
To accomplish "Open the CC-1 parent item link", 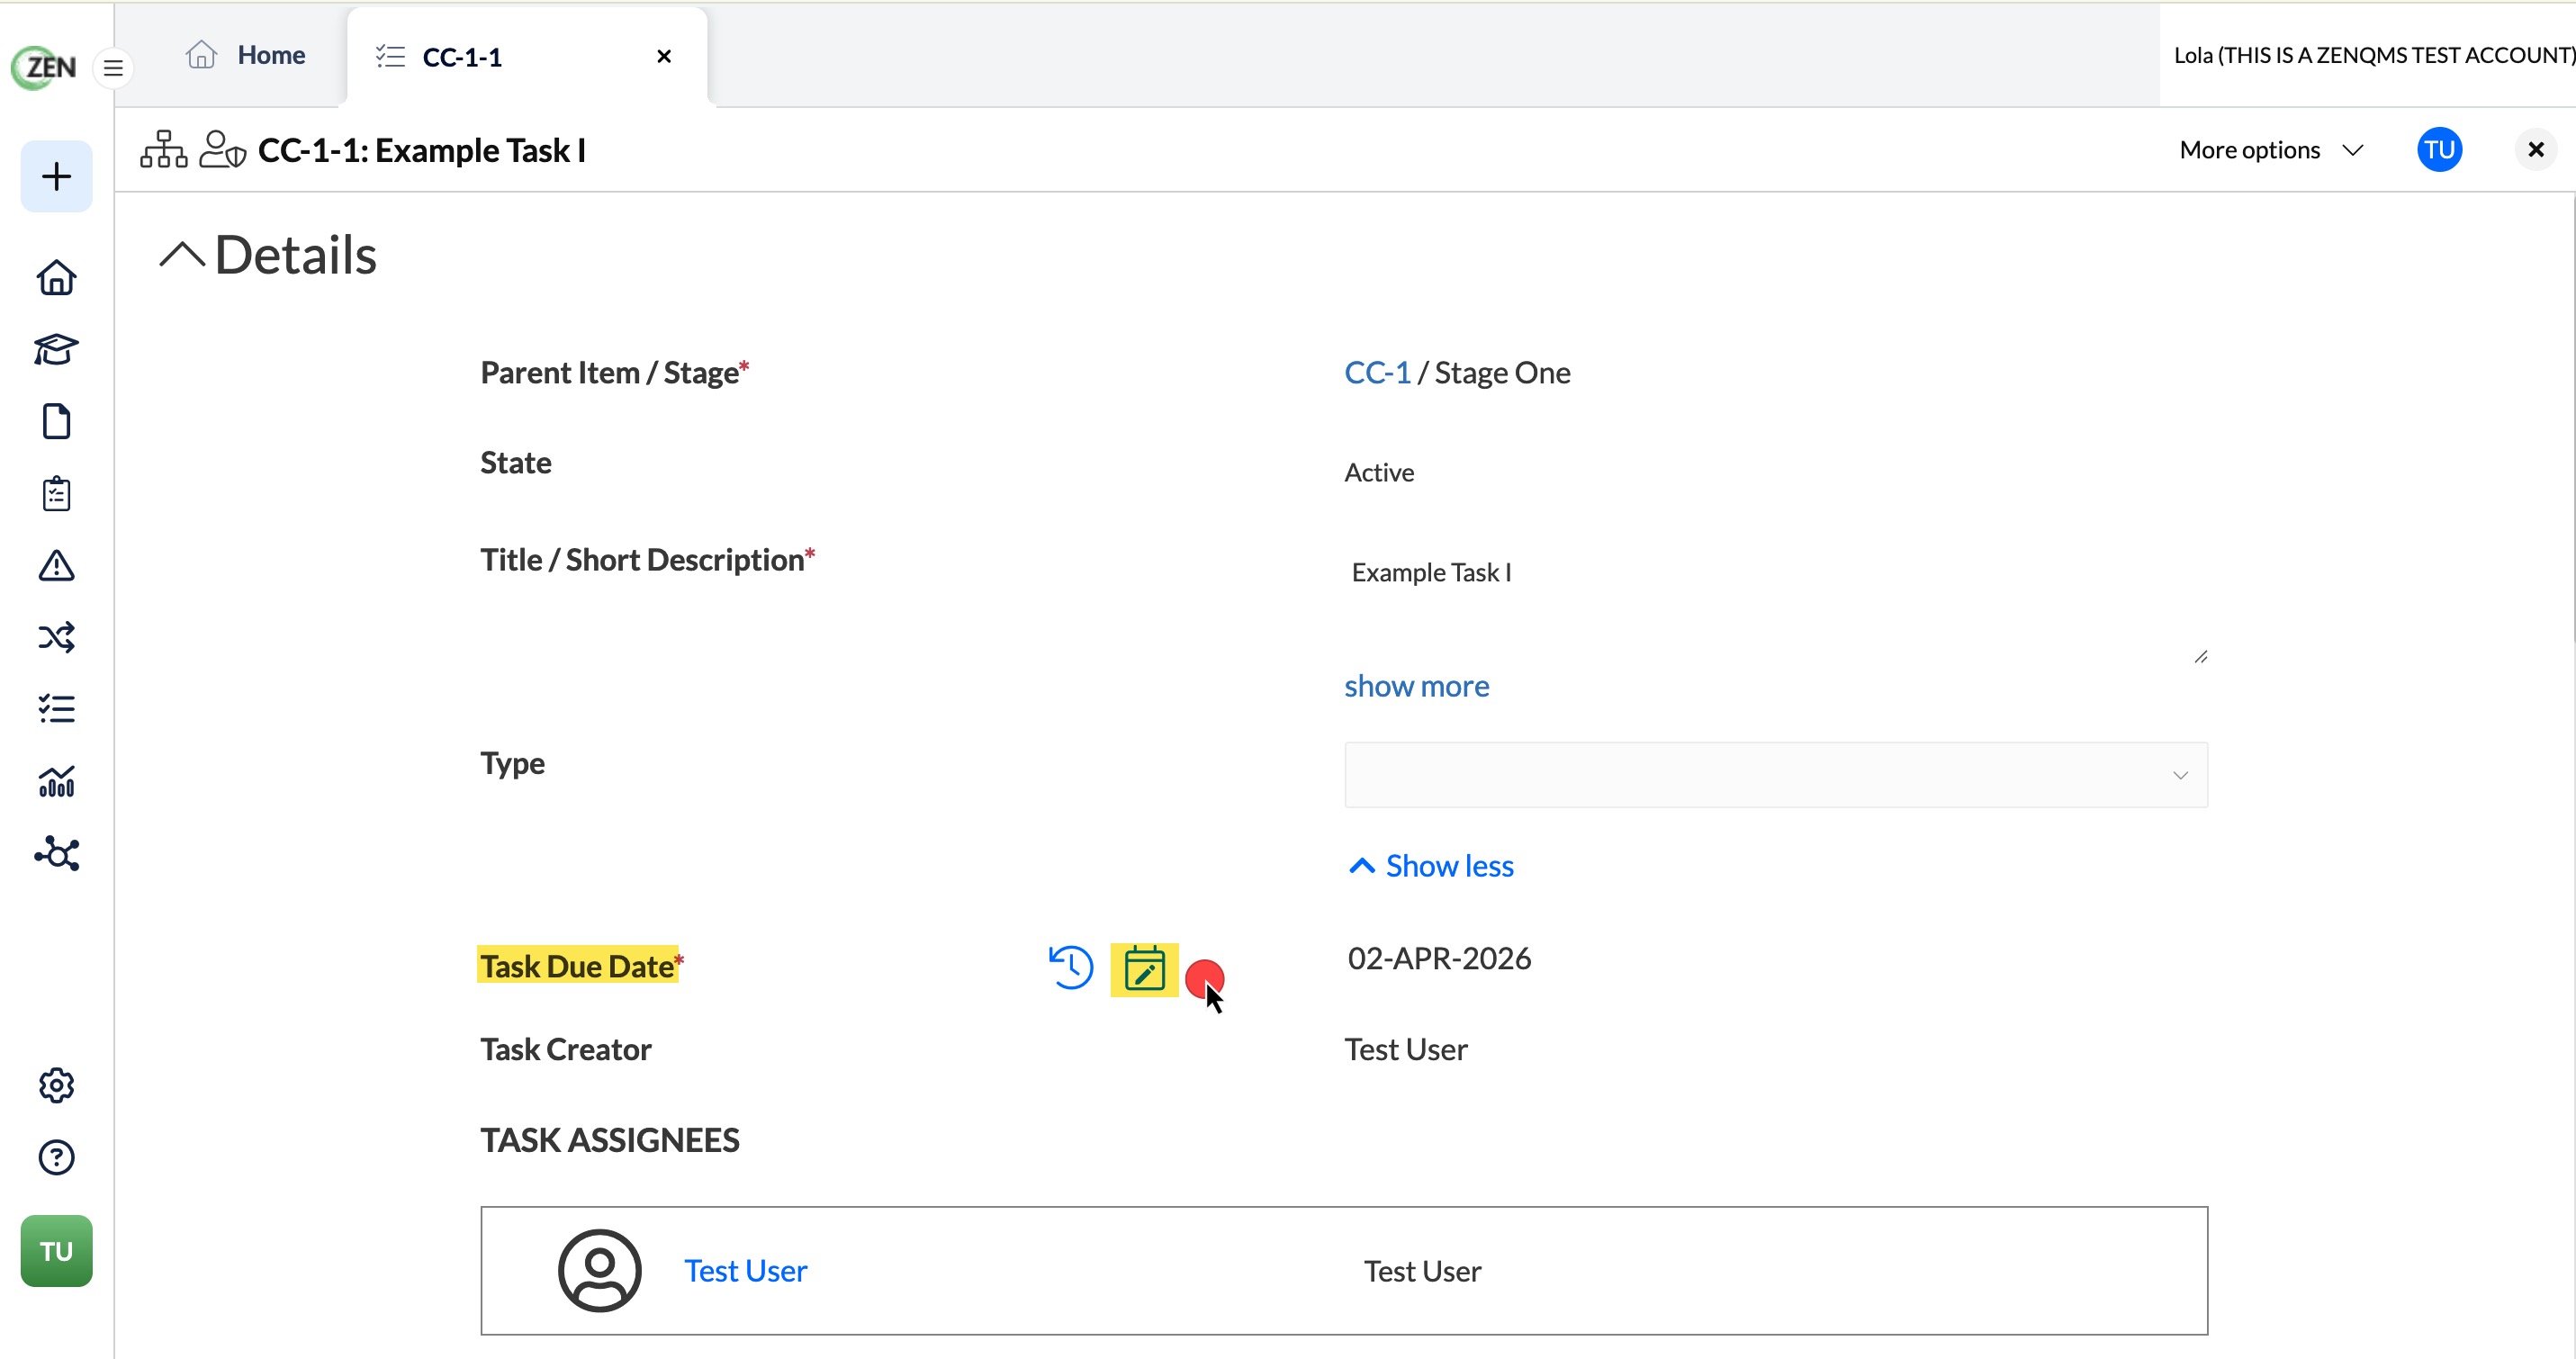I will [x=1377, y=372].
